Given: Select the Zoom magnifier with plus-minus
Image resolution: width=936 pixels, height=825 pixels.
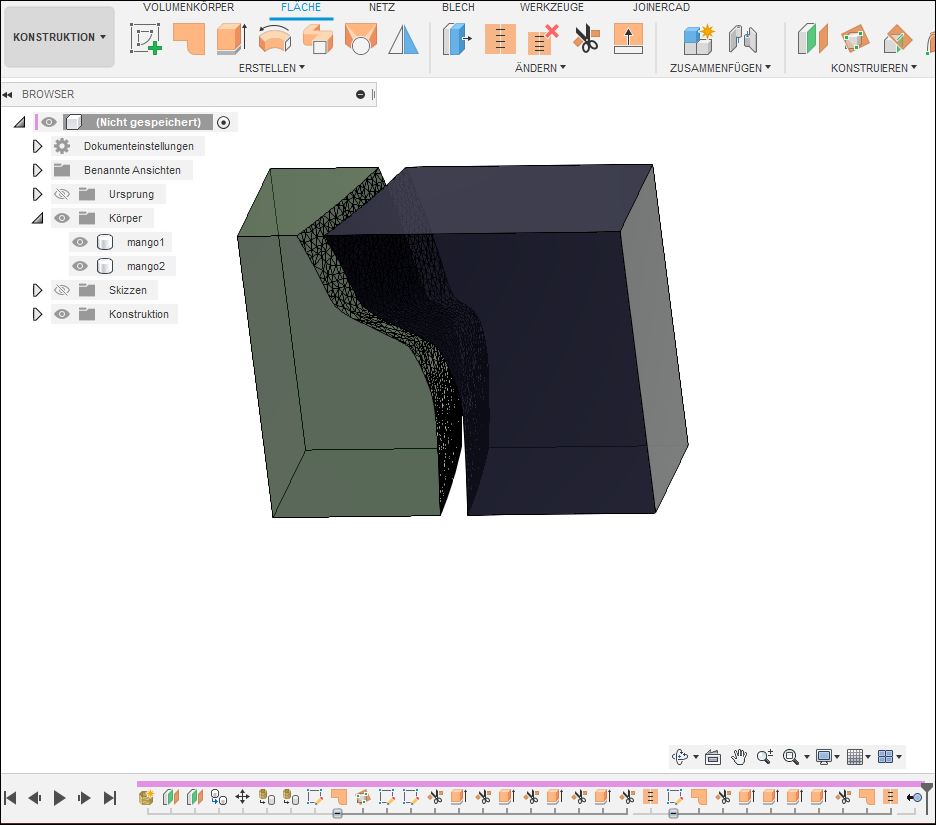Looking at the screenshot, I should coord(765,757).
